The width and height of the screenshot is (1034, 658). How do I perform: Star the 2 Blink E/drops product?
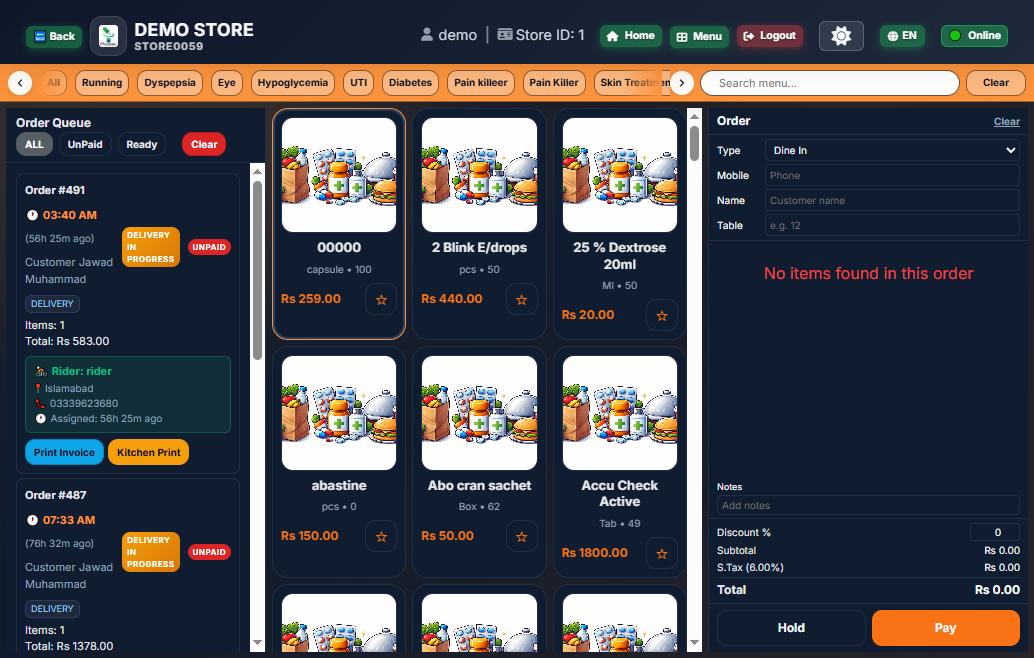click(522, 299)
